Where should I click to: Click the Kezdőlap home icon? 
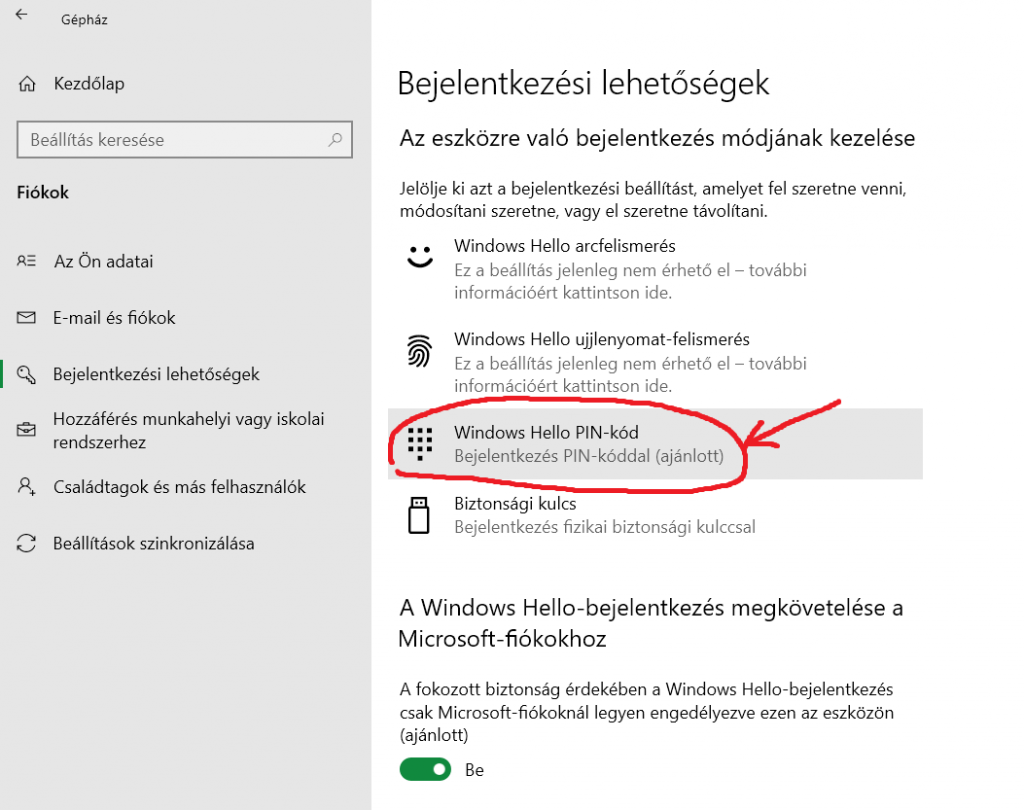(x=27, y=84)
